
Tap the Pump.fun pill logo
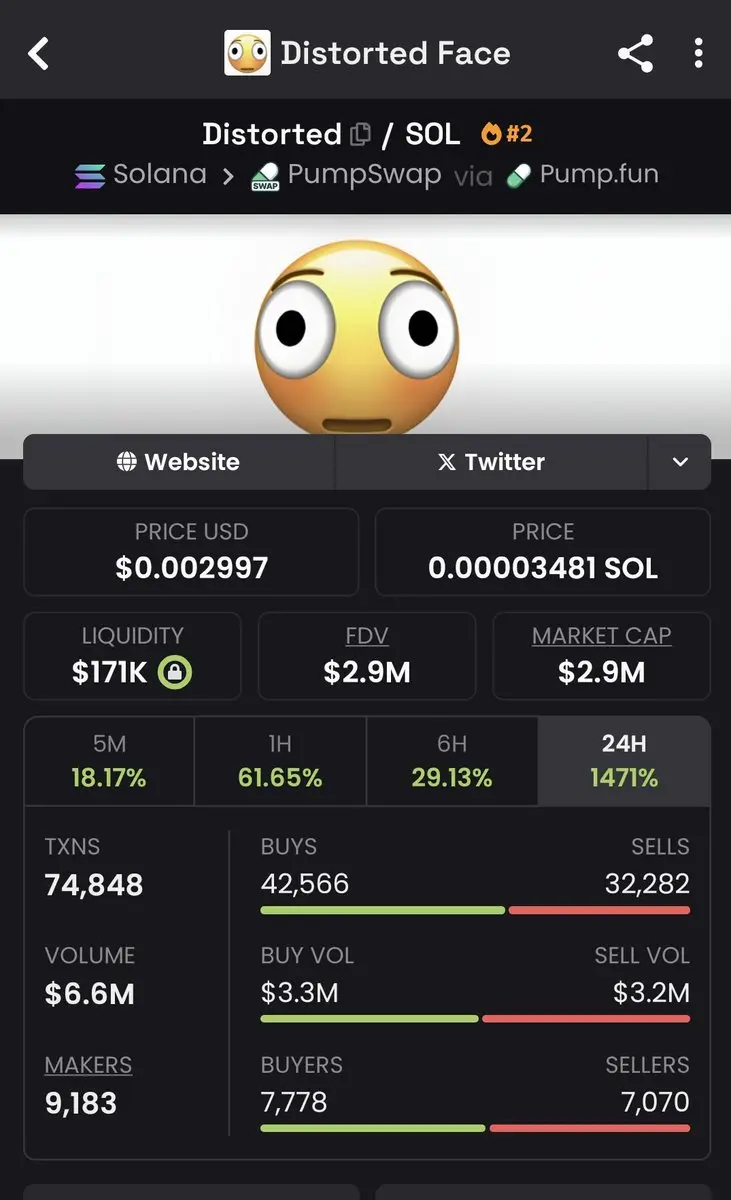(518, 176)
